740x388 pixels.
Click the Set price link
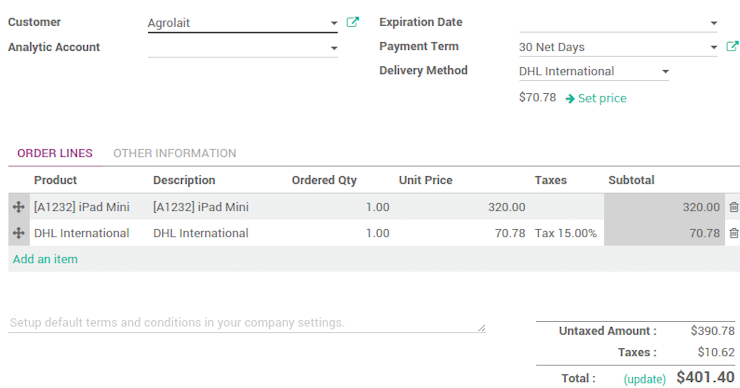(602, 98)
